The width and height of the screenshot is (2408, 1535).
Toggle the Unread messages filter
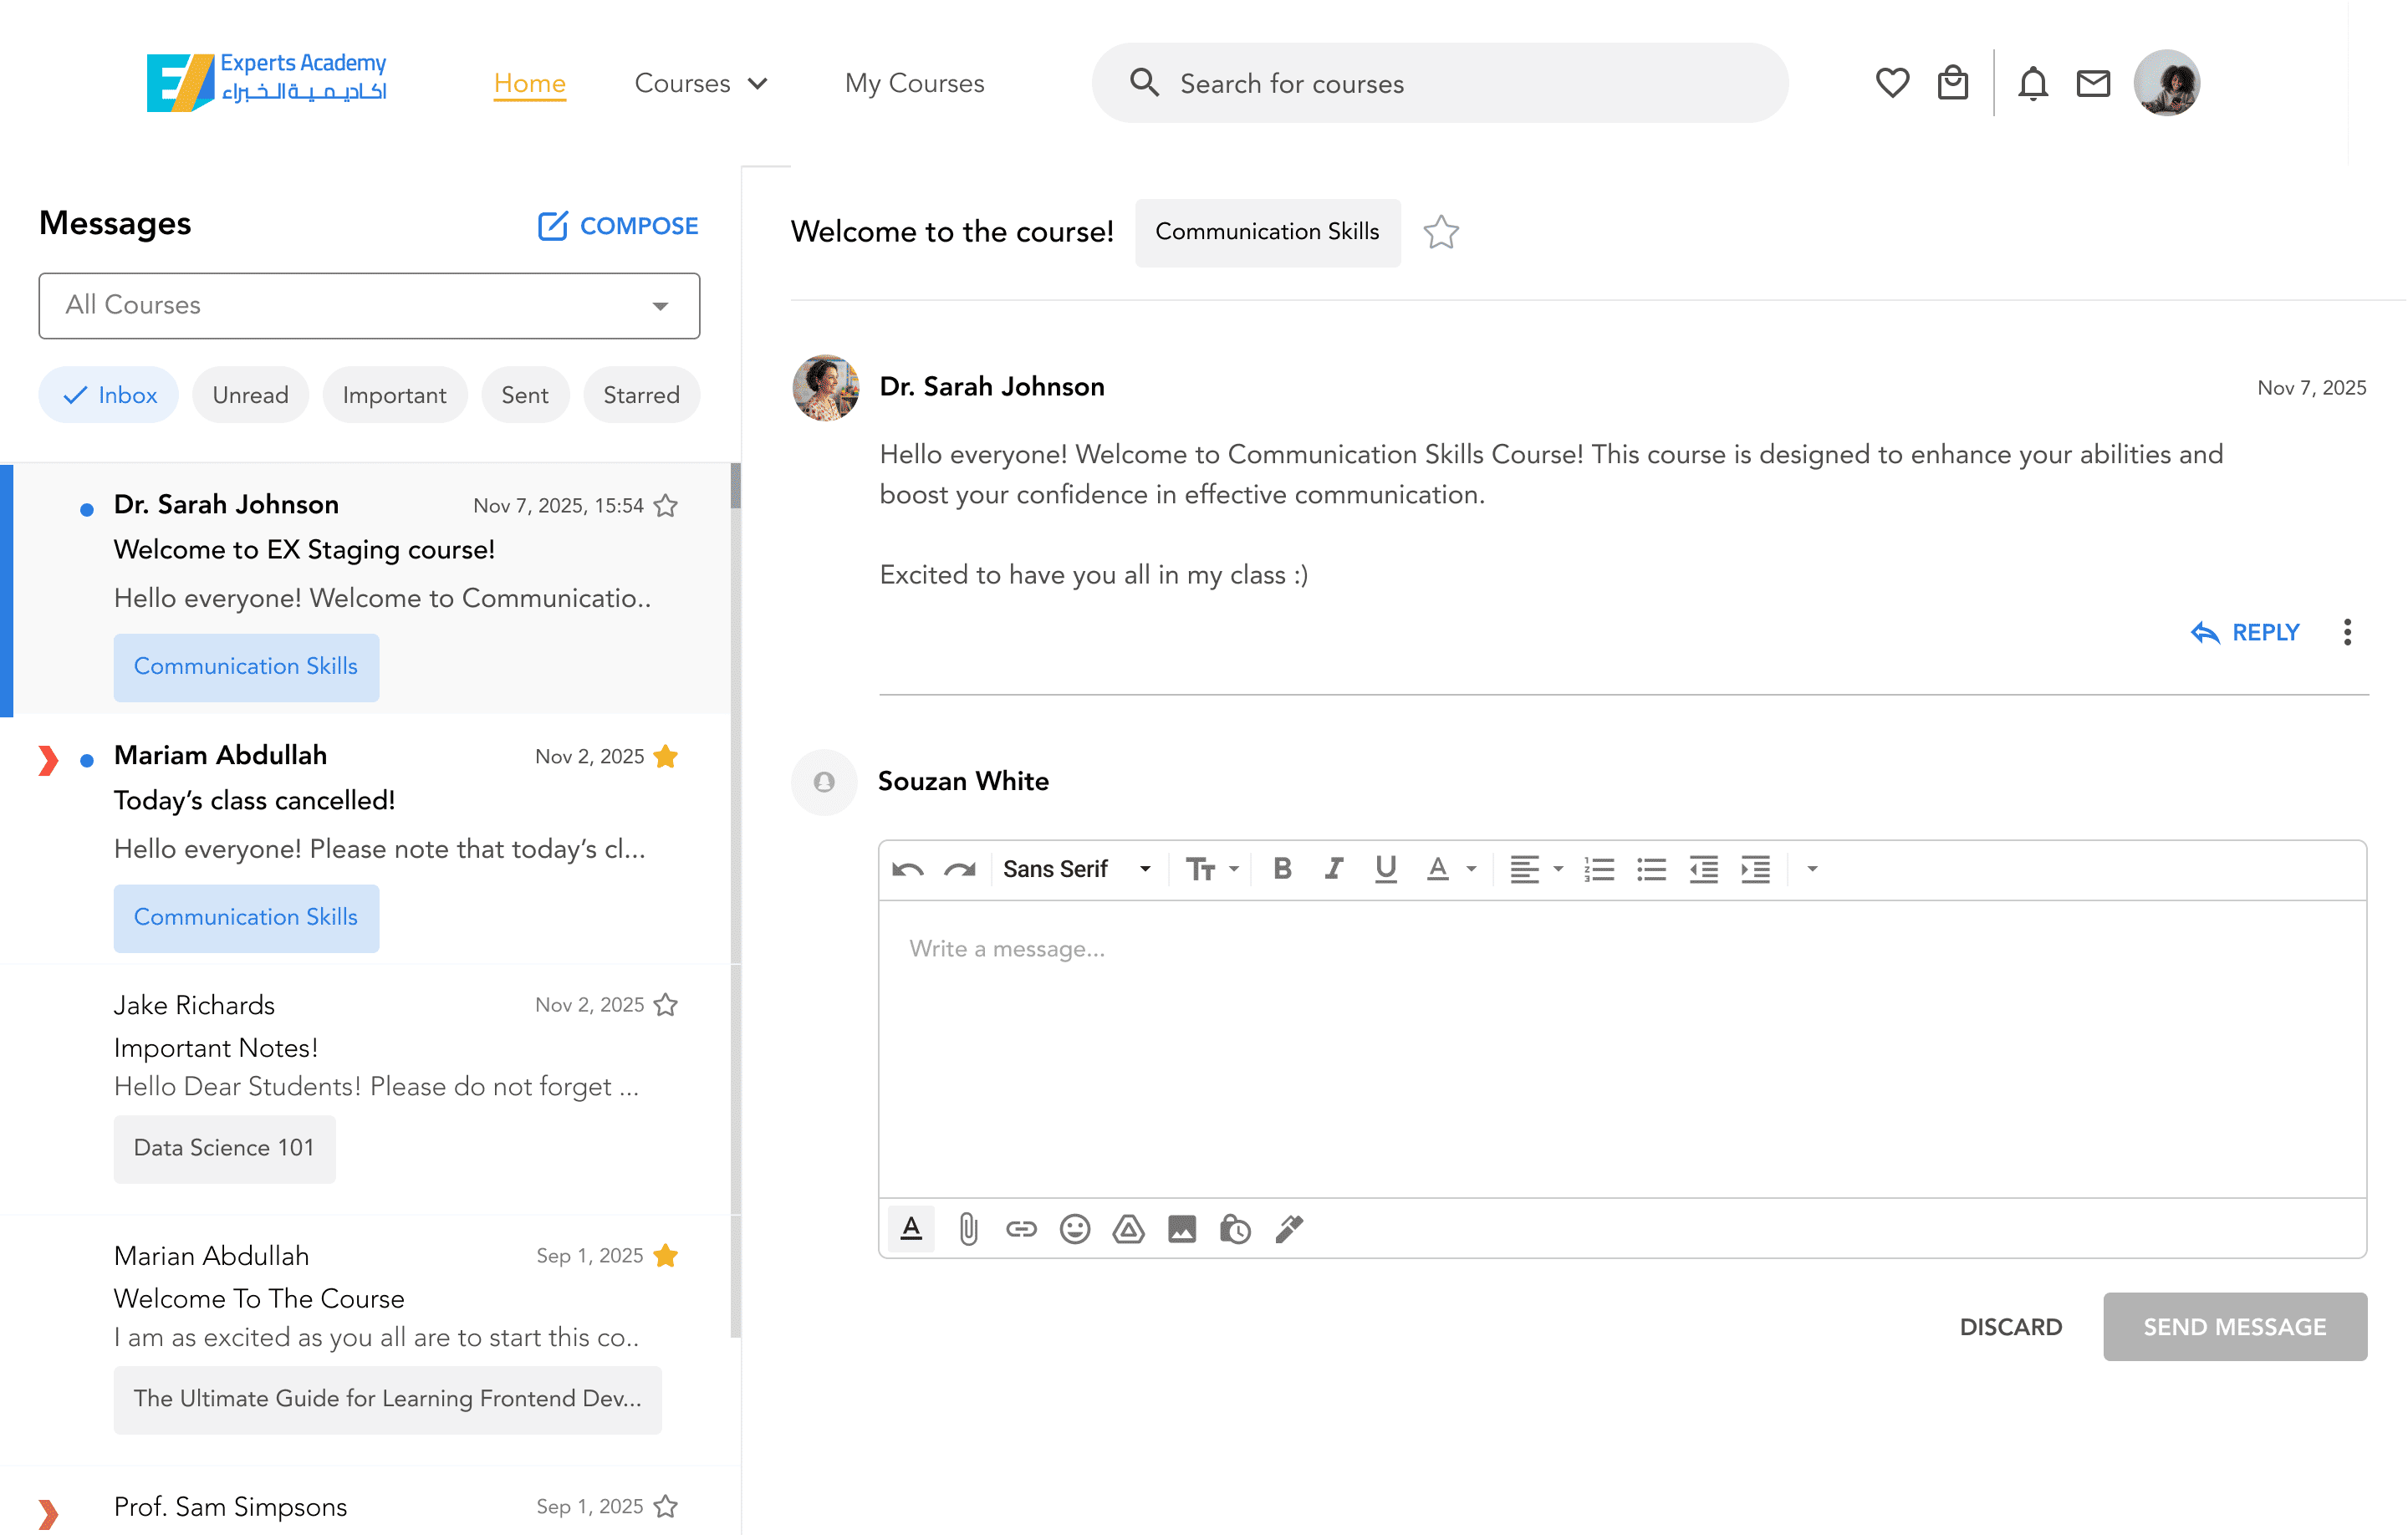point(250,394)
